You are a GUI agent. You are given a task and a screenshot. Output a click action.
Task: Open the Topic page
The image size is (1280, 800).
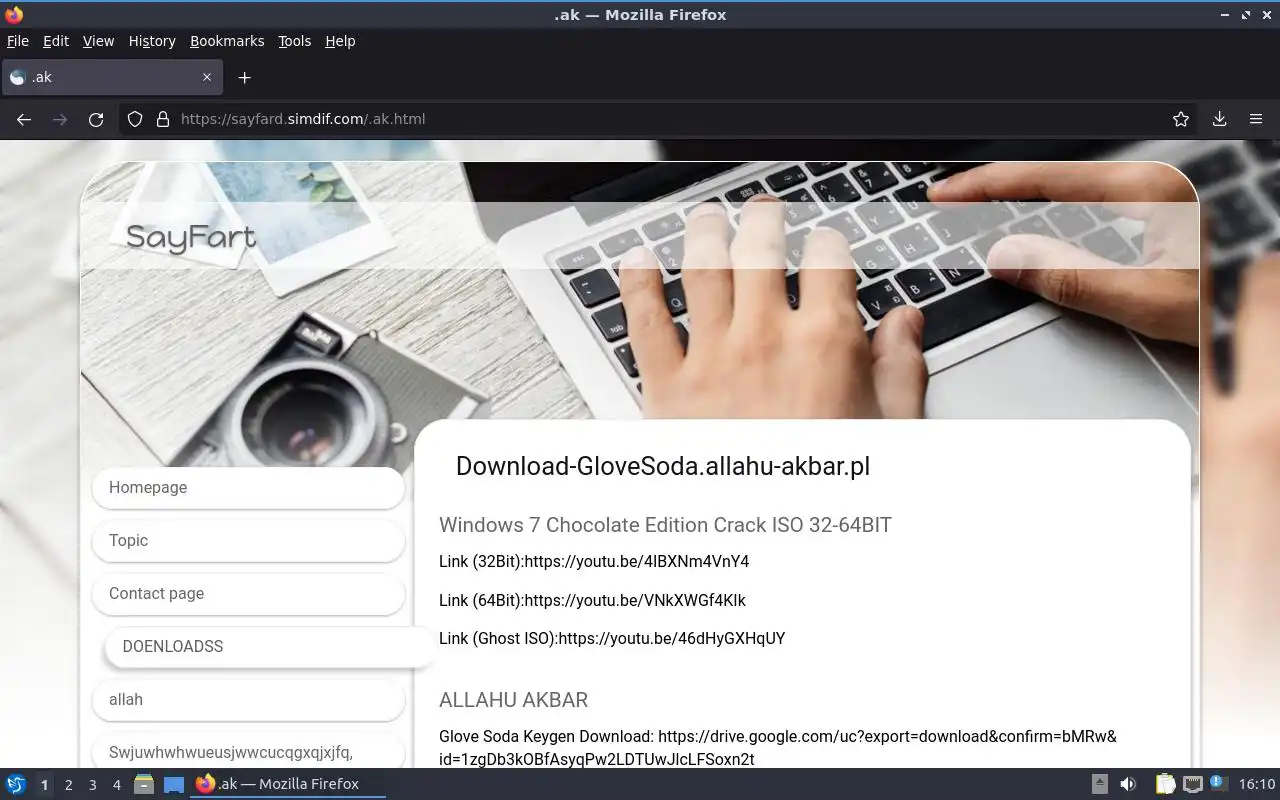click(x=248, y=541)
